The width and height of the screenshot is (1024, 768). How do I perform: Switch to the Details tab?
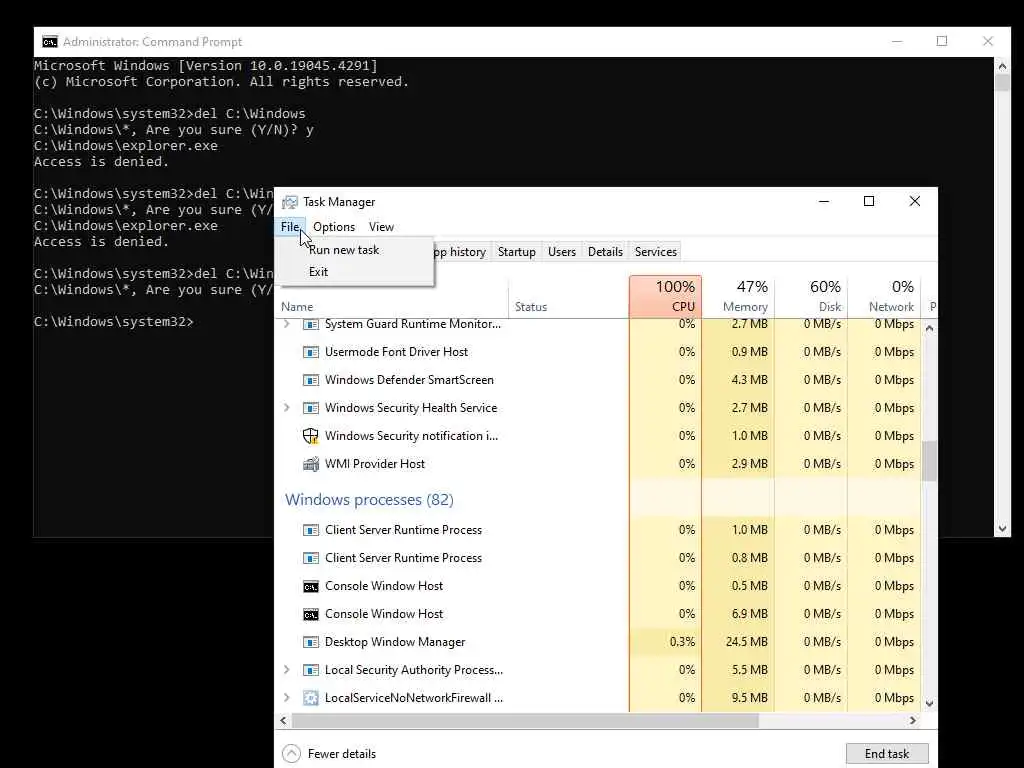coord(605,251)
